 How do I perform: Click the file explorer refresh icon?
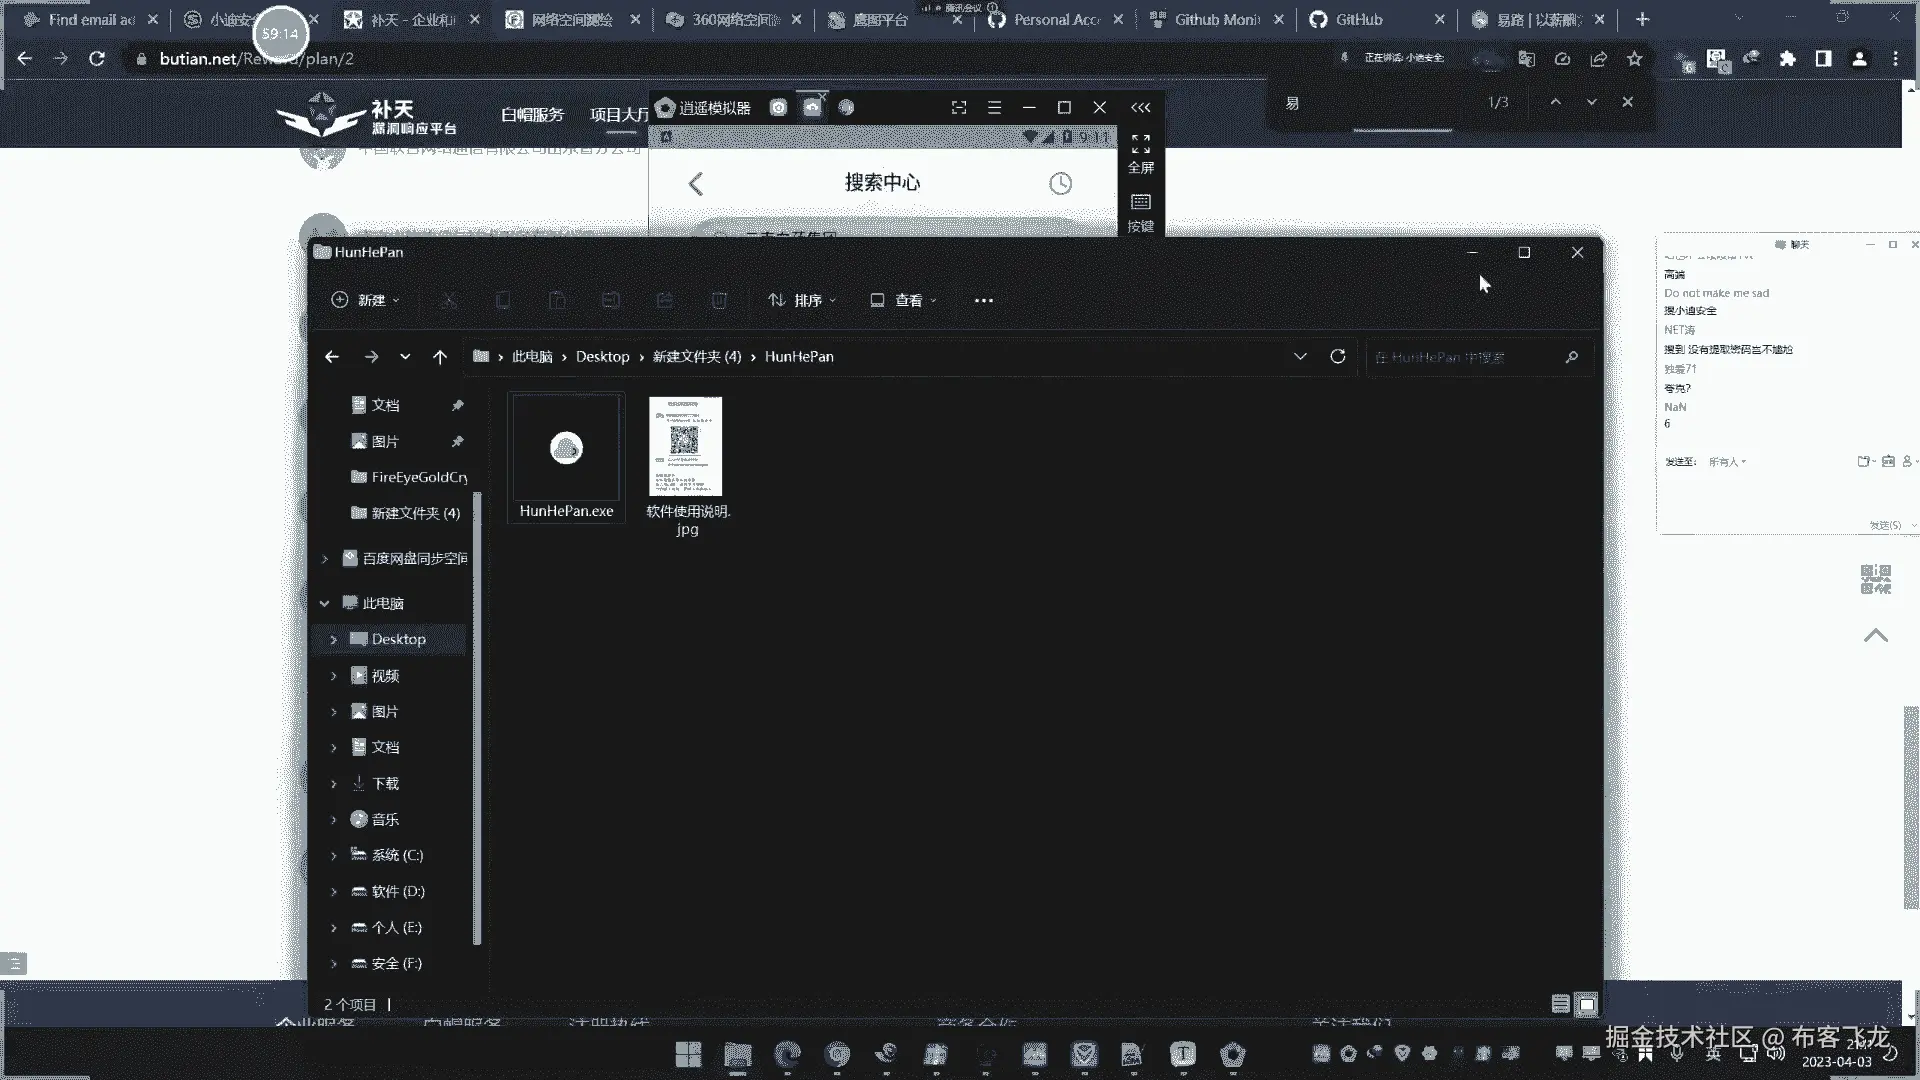tap(1337, 357)
